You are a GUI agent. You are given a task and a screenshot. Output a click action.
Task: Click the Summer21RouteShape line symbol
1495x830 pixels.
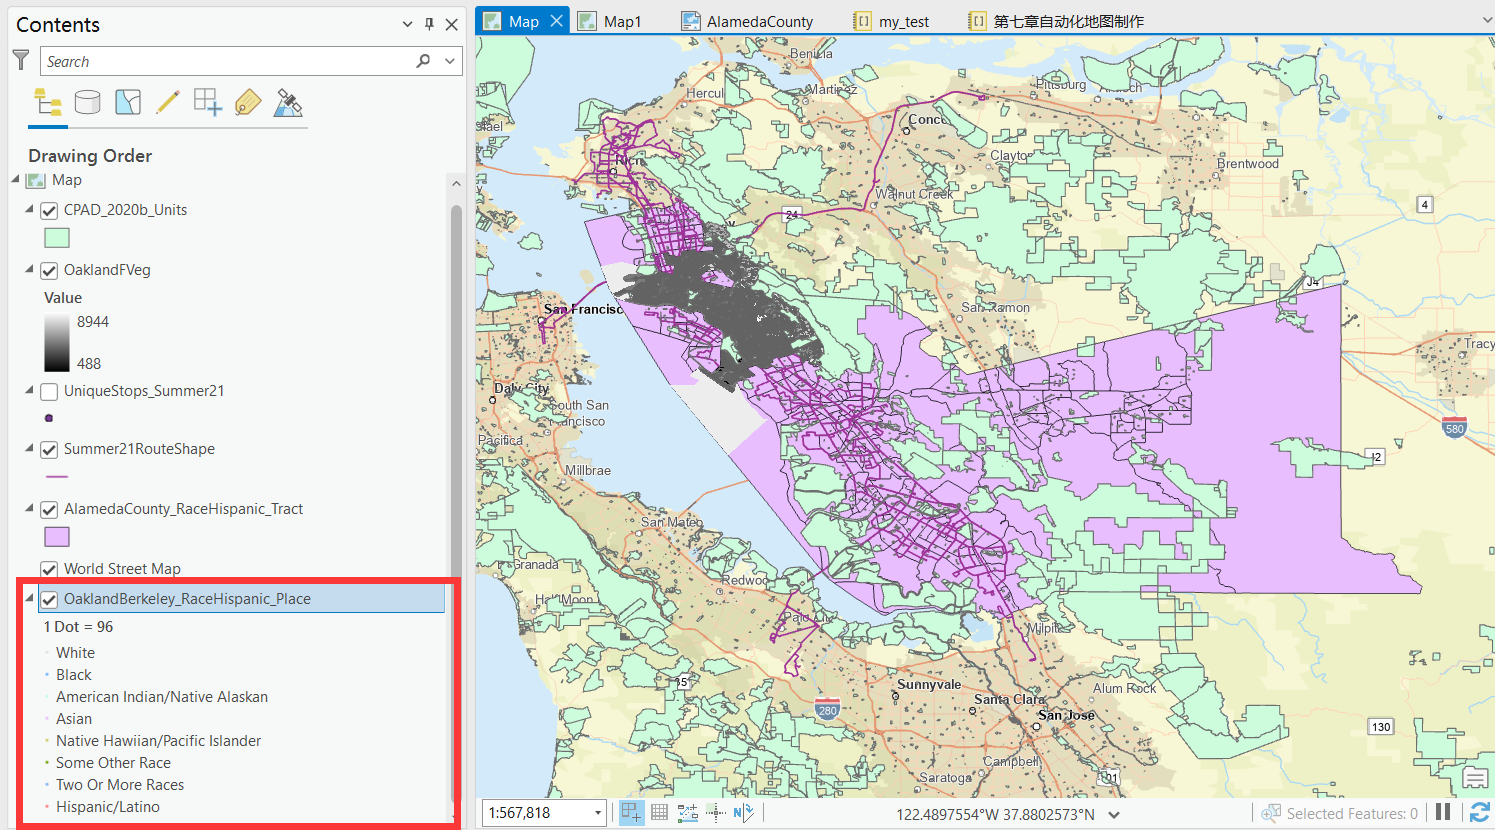[x=57, y=477]
